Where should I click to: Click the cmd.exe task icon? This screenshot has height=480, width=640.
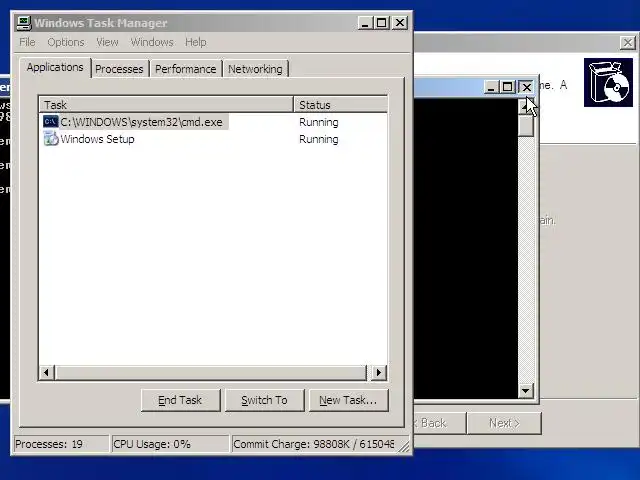pos(51,122)
